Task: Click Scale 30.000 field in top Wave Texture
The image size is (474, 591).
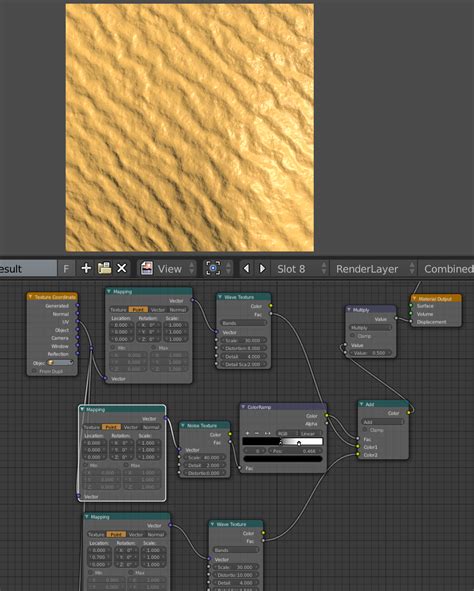Action: coord(243,340)
